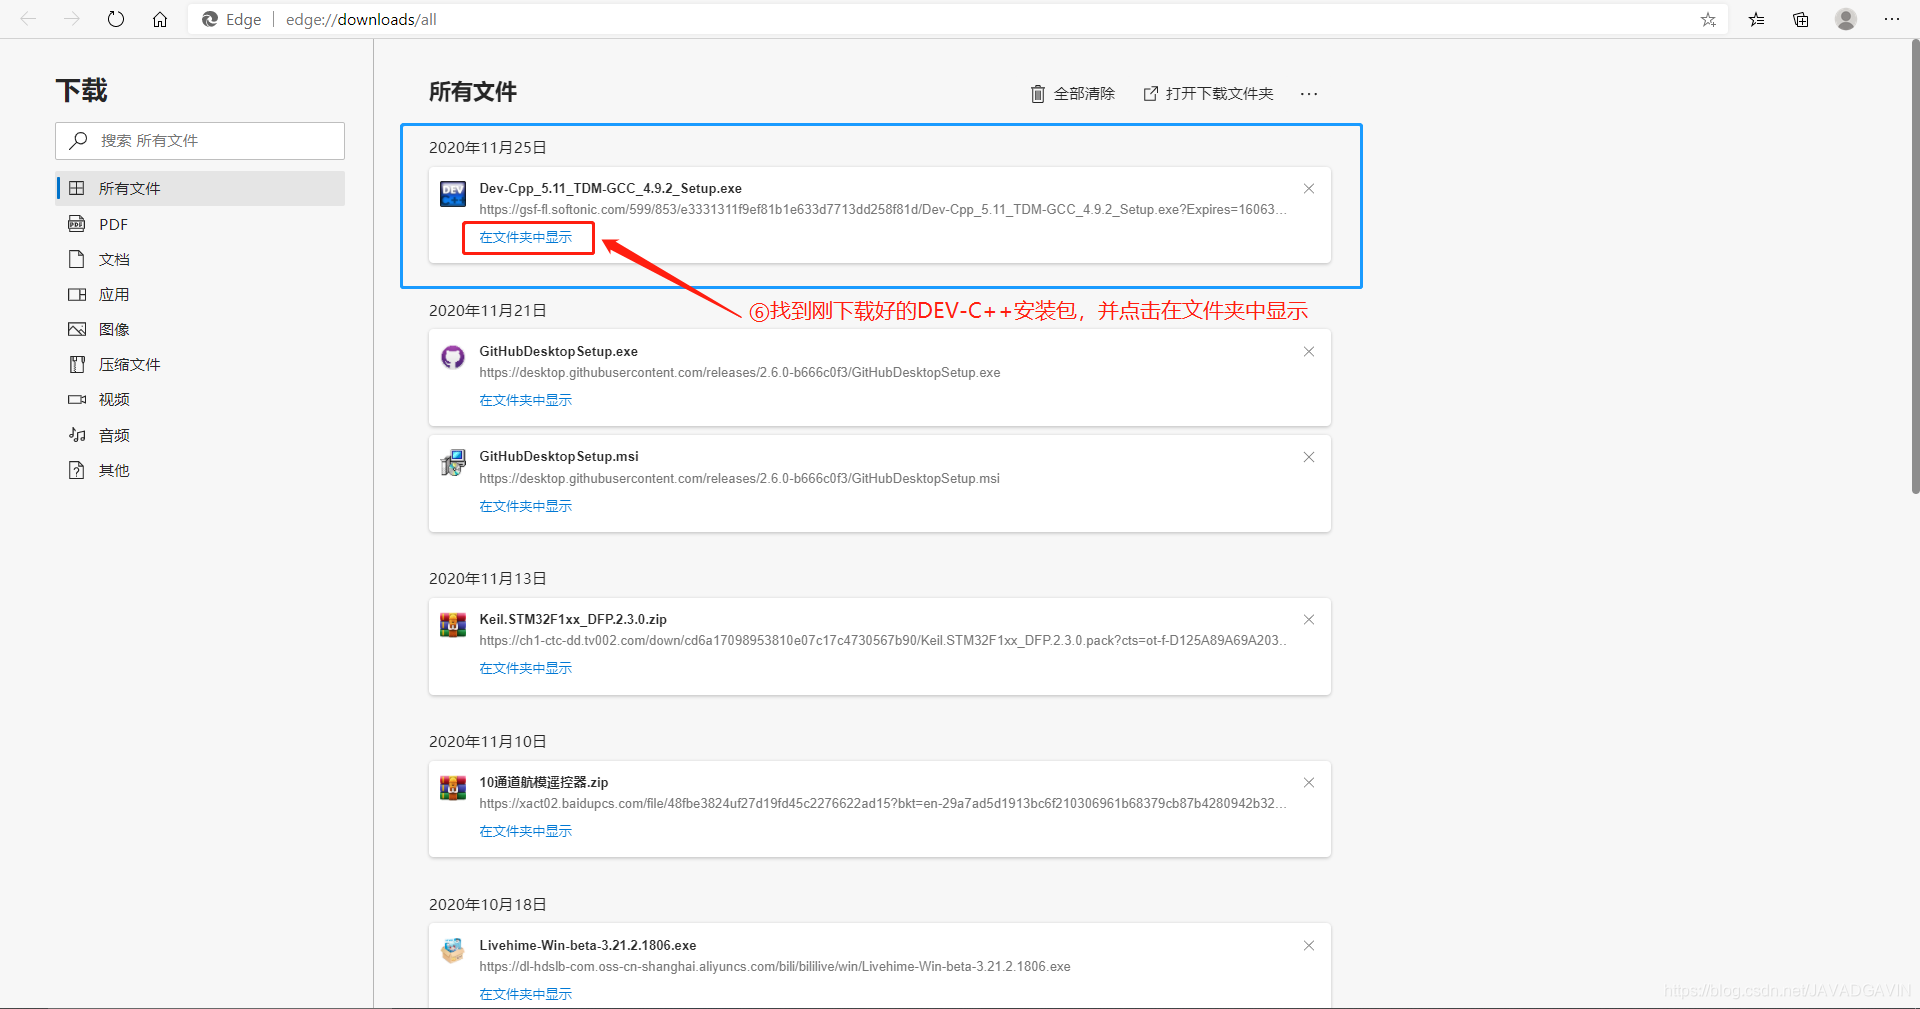This screenshot has width=1920, height=1009.
Task: Click the browser back arrow
Action: (x=28, y=19)
